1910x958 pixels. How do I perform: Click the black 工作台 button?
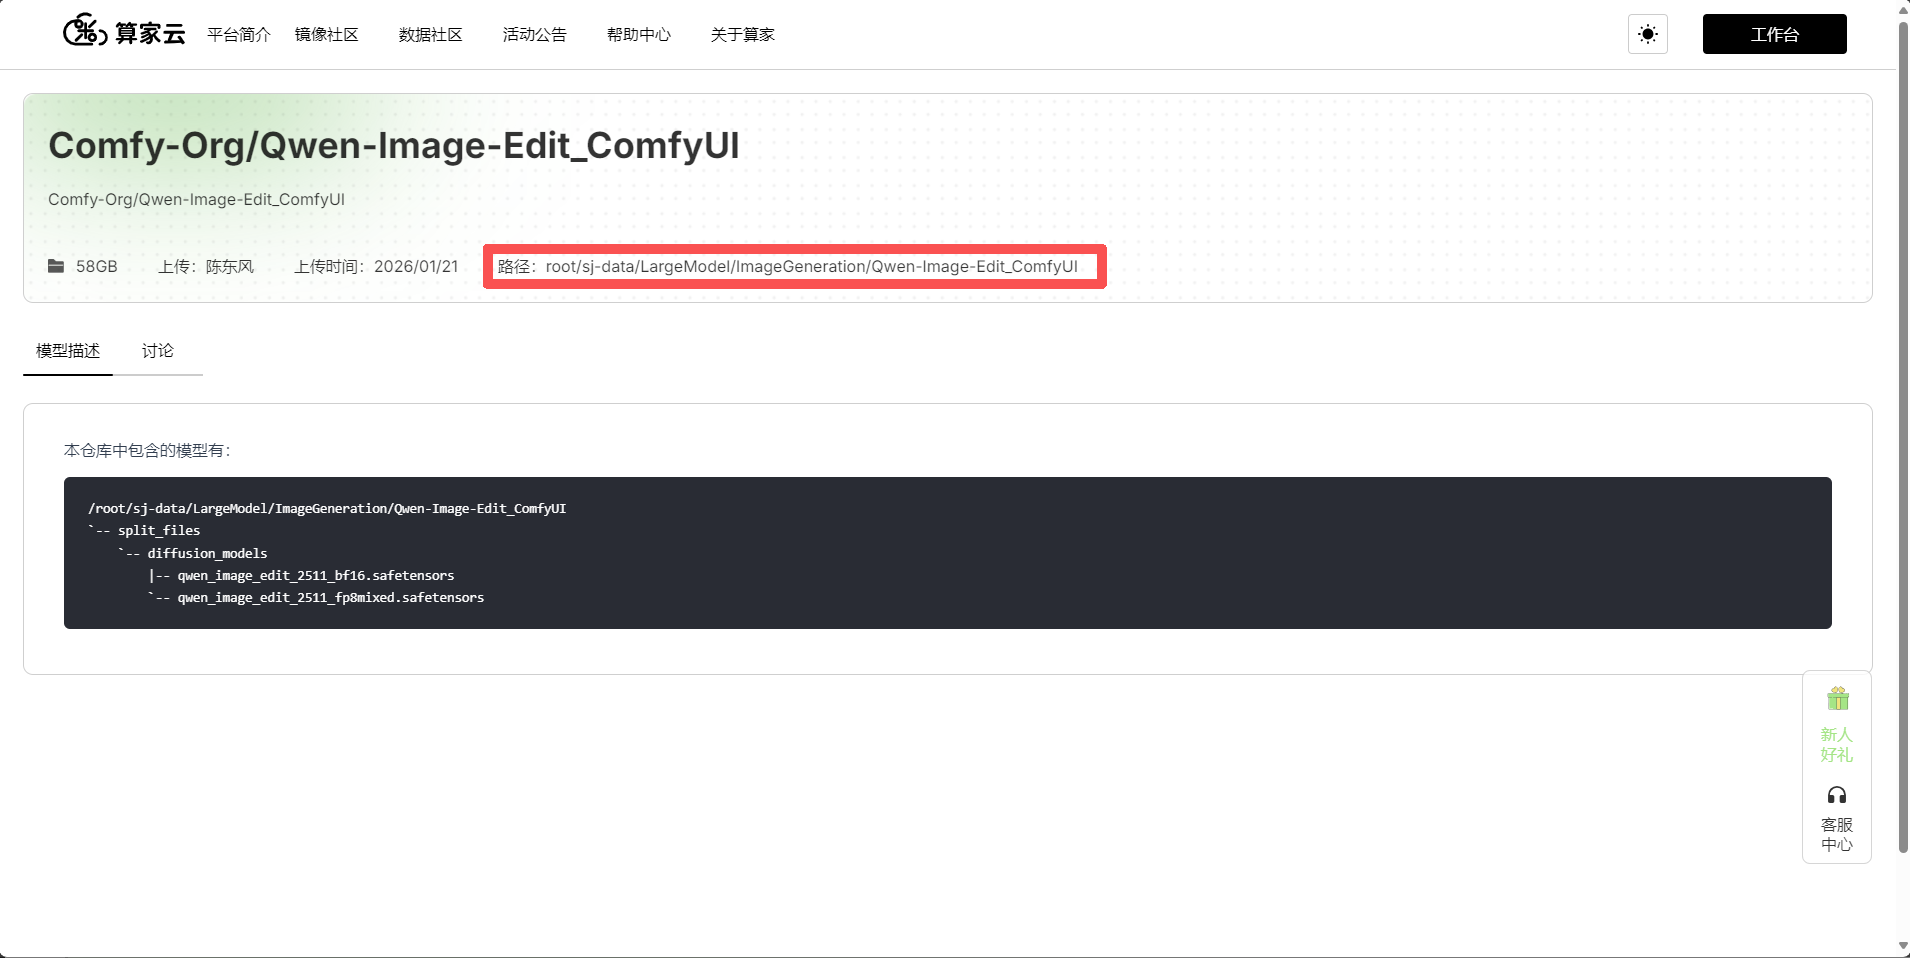click(x=1775, y=34)
